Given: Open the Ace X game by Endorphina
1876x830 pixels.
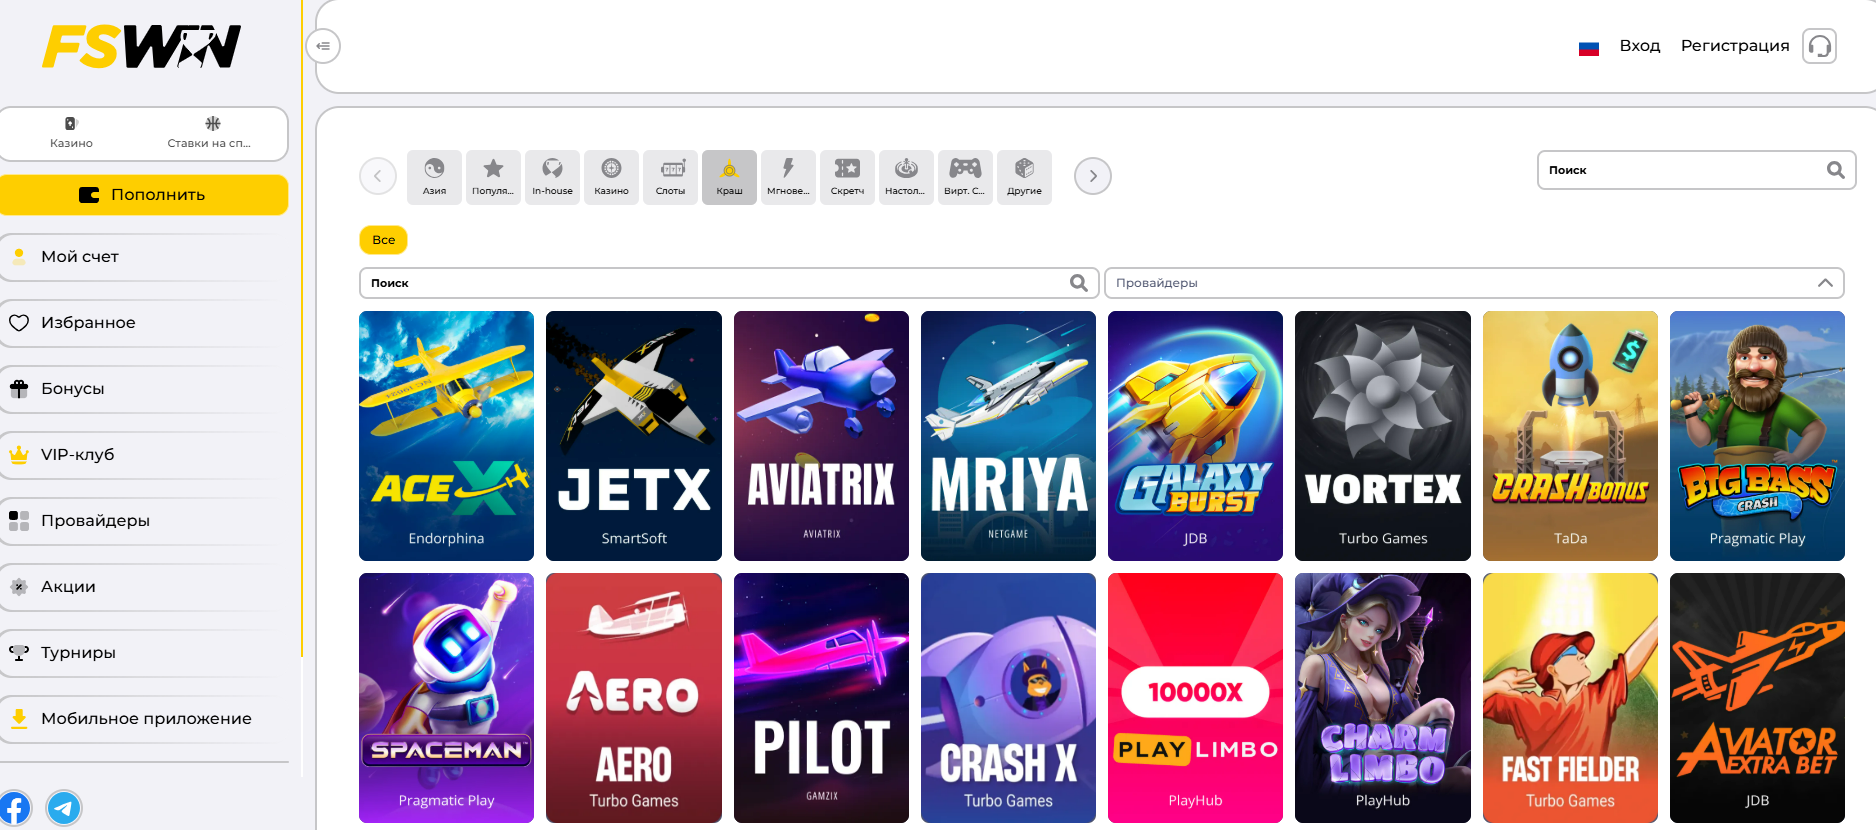Looking at the screenshot, I should coord(446,436).
